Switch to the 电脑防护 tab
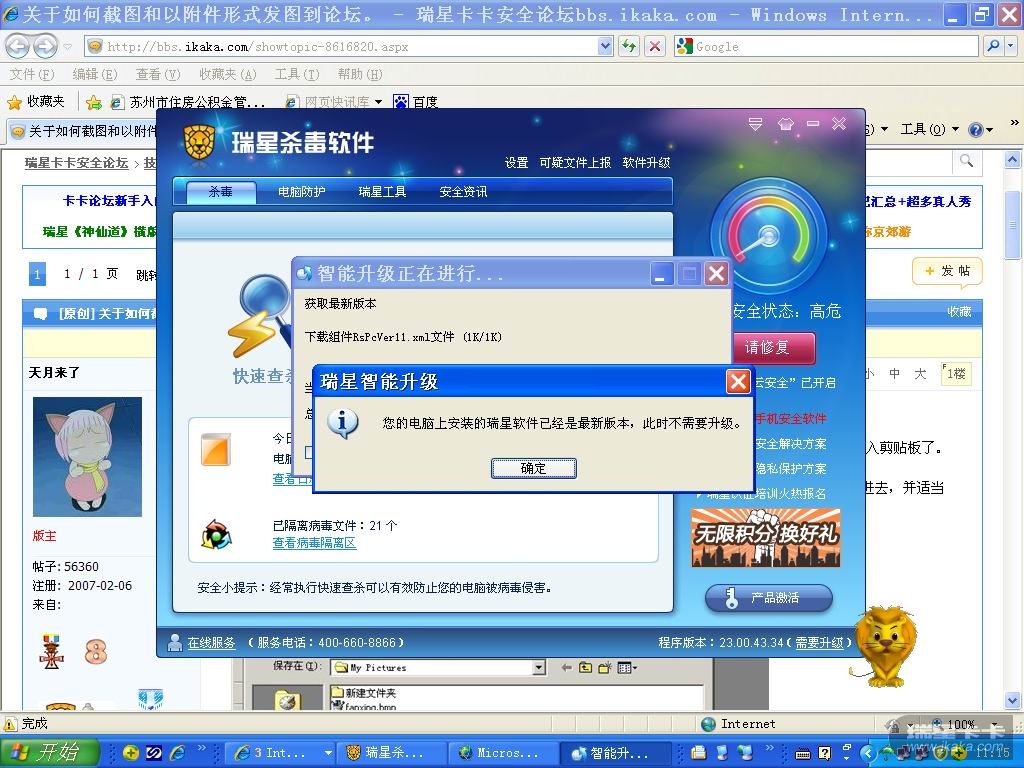The width and height of the screenshot is (1024, 768). coord(301,192)
